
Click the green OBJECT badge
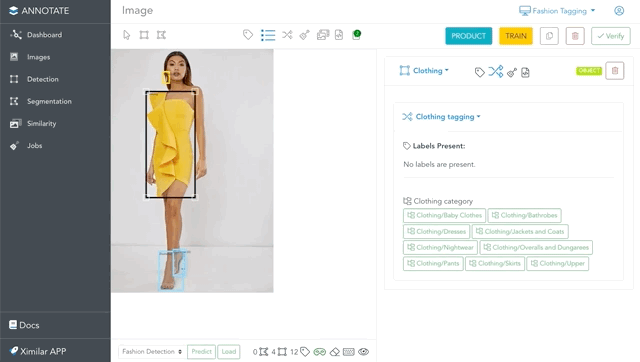(x=589, y=71)
